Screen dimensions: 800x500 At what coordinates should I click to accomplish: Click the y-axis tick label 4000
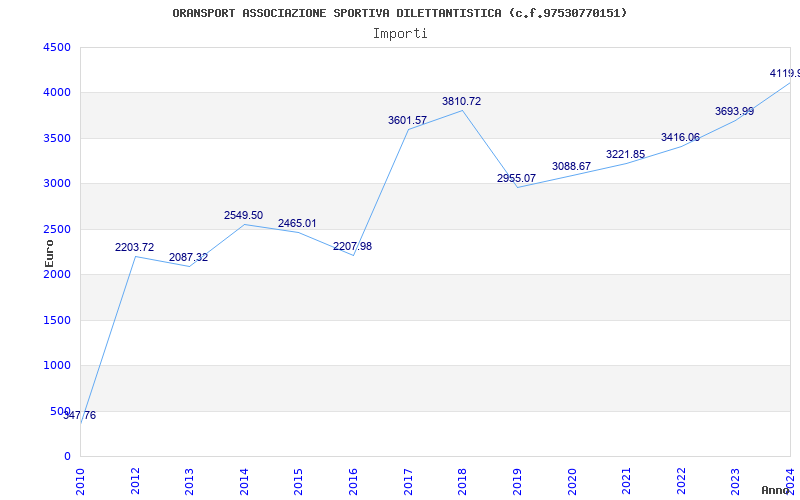point(57,93)
